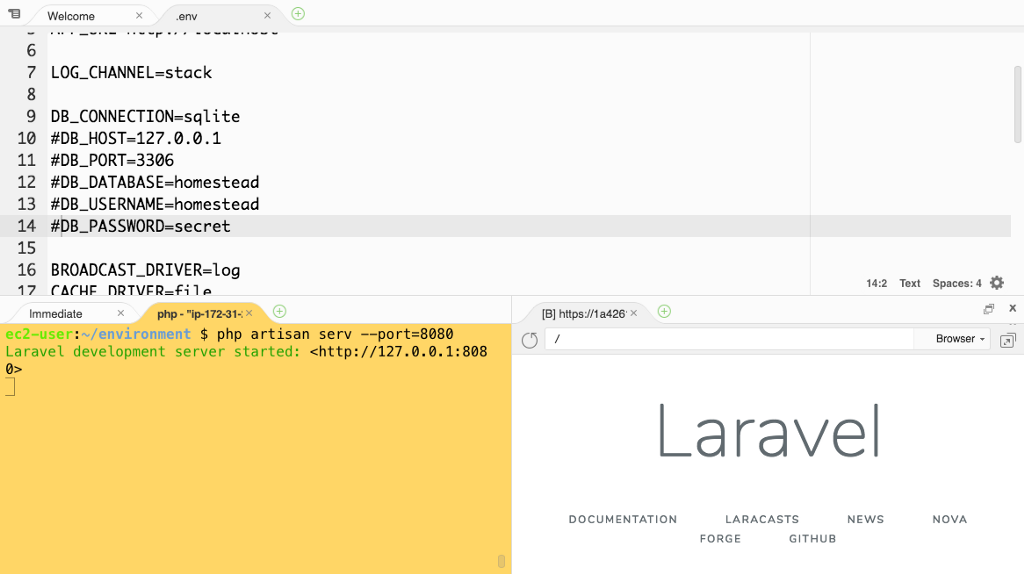Open the LARACASTS link

click(x=761, y=519)
